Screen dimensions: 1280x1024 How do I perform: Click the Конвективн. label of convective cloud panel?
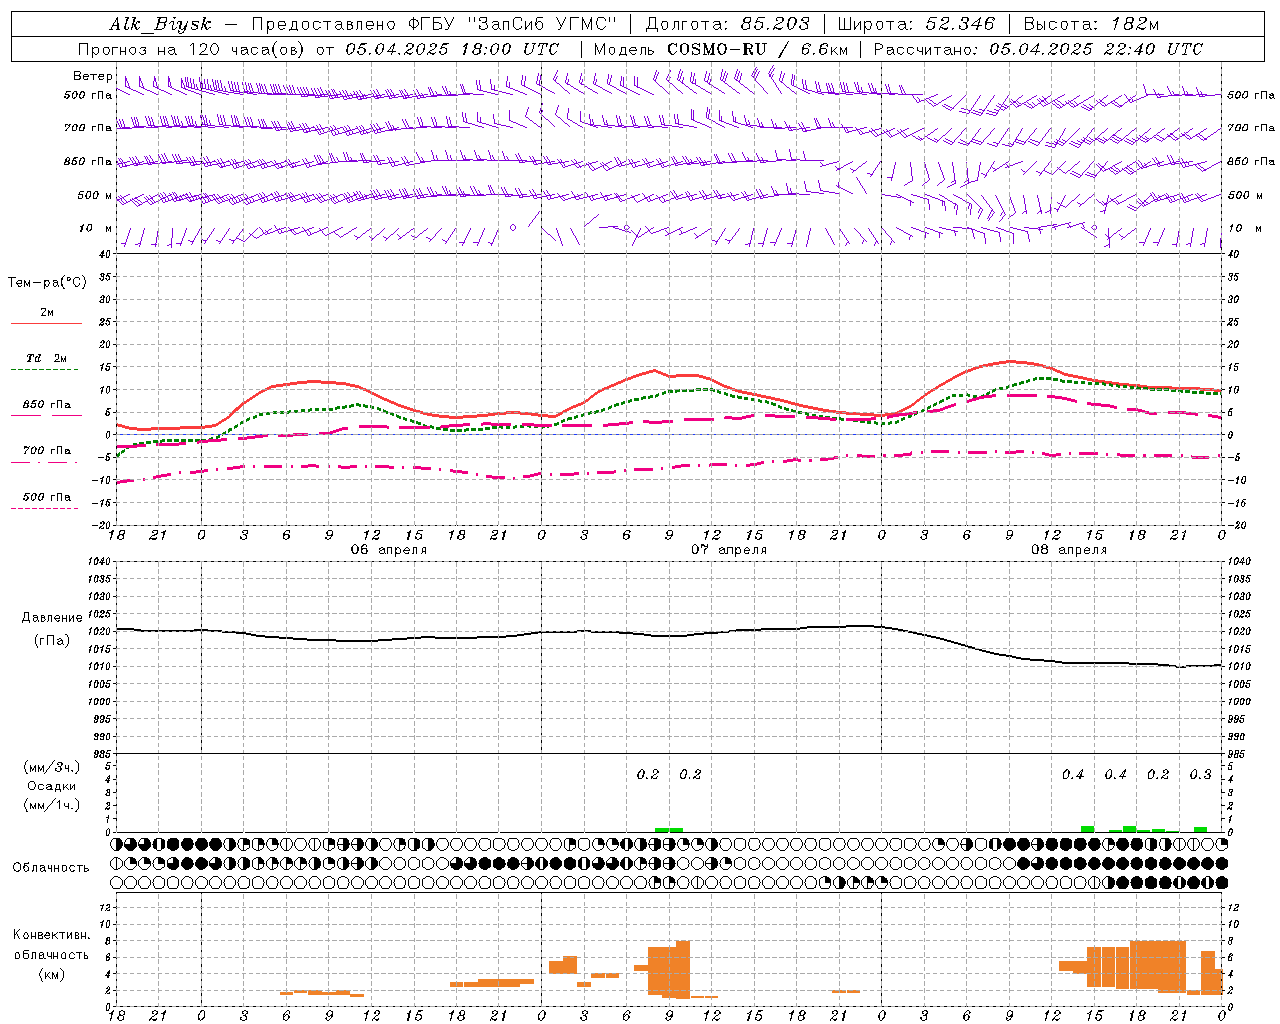[x=51, y=935]
